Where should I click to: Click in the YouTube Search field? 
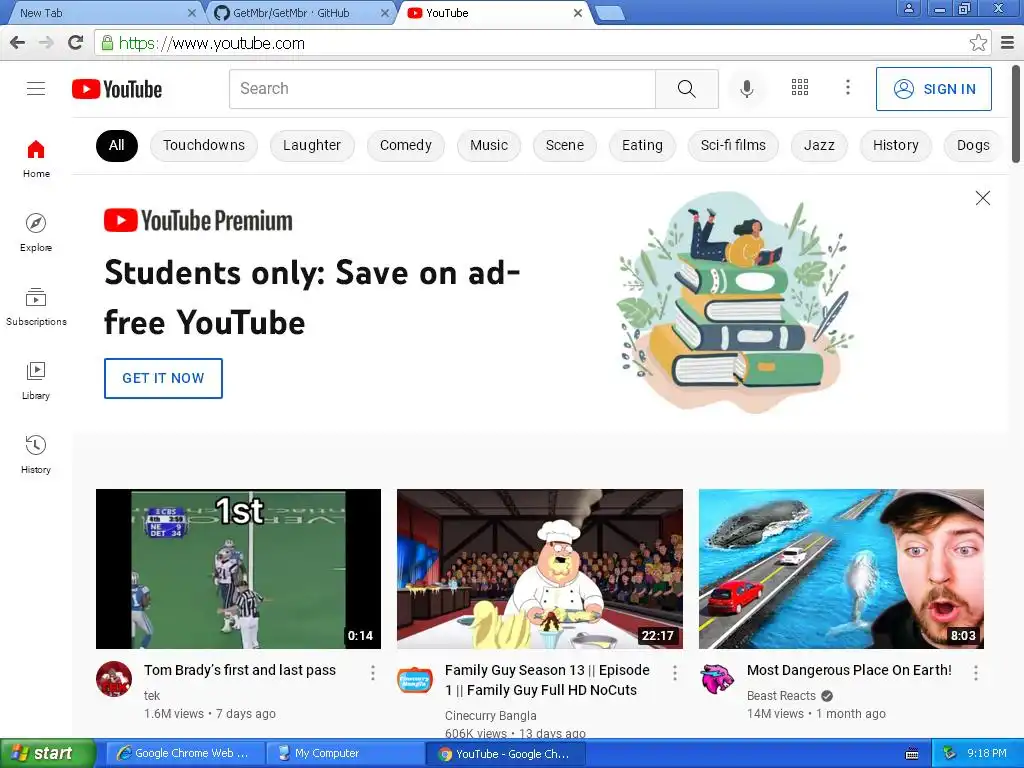[442, 89]
